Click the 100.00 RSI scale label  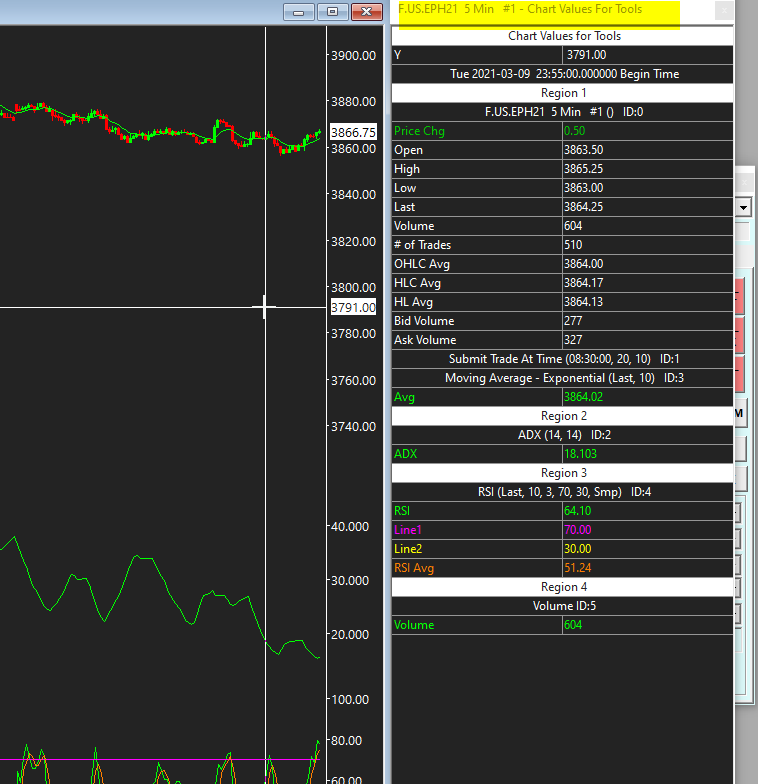point(350,700)
